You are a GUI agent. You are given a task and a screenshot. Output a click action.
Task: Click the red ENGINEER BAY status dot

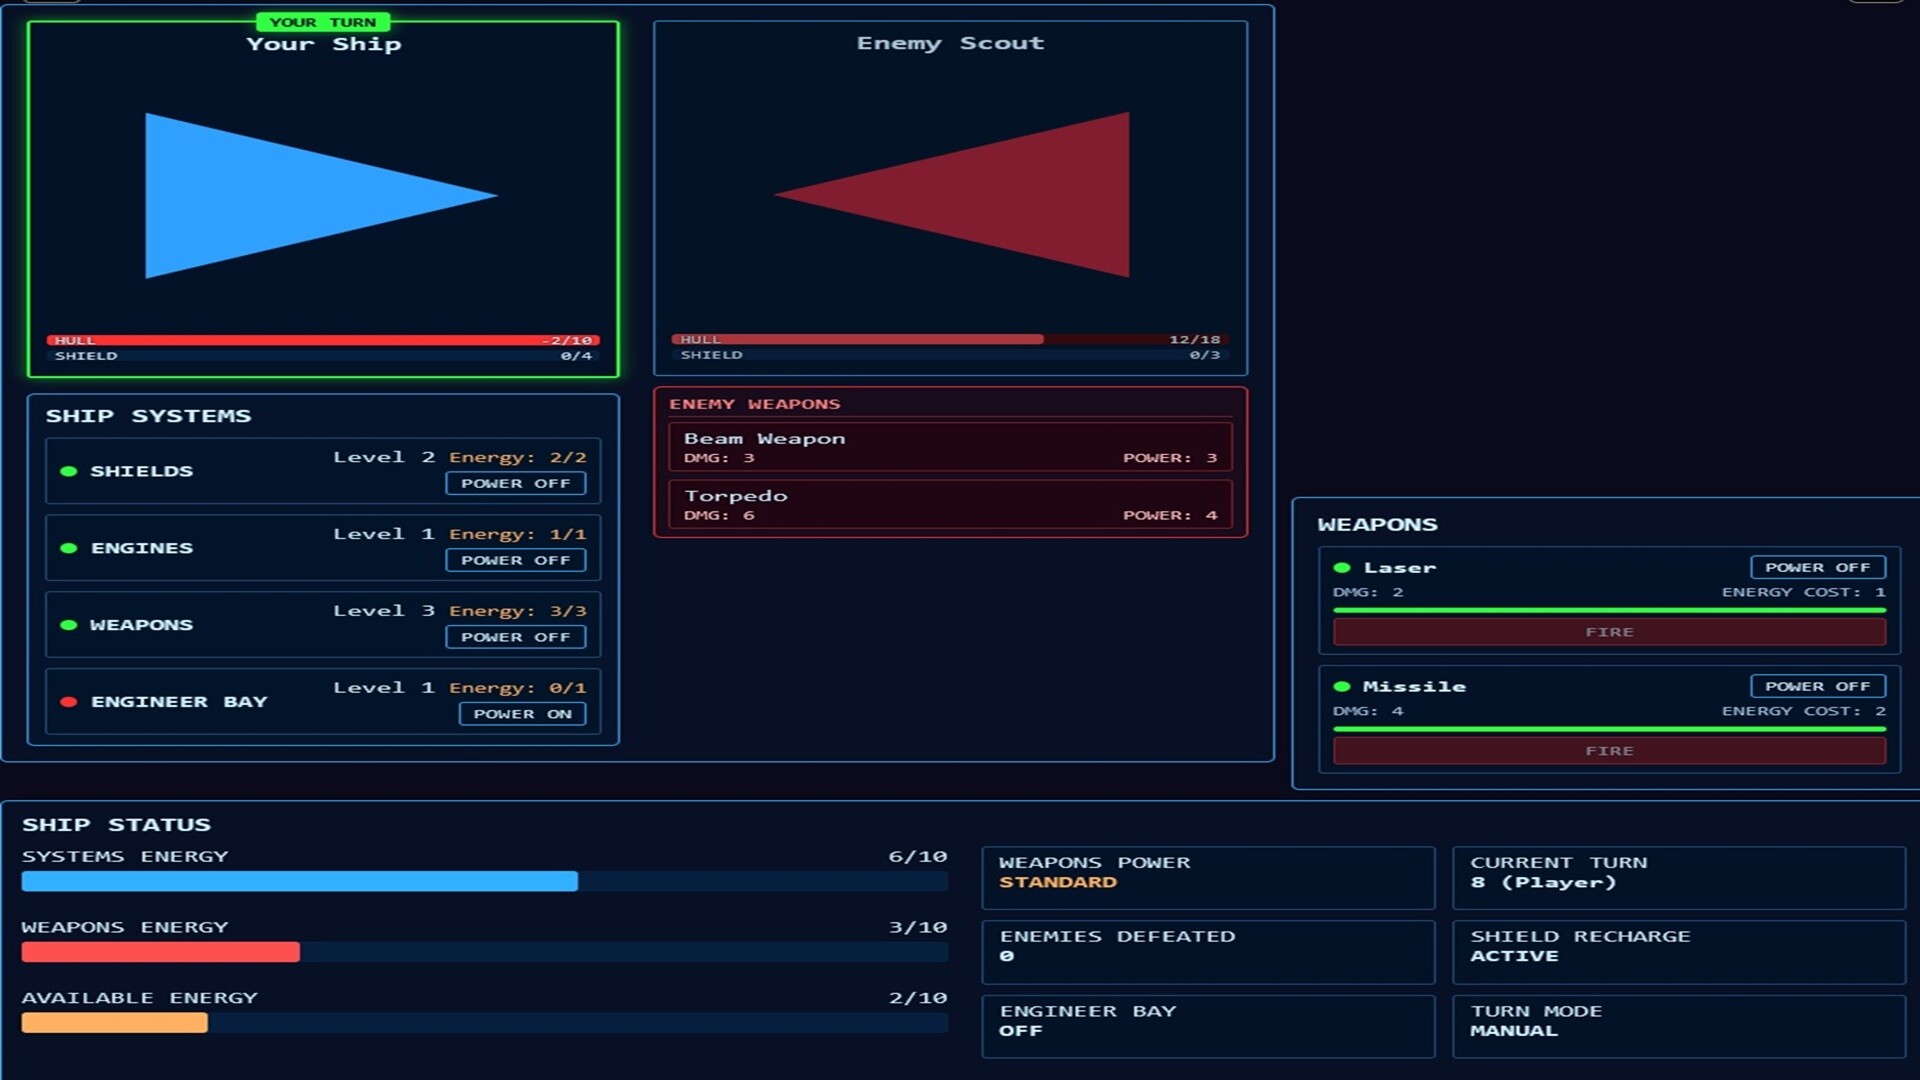pyautogui.click(x=68, y=701)
